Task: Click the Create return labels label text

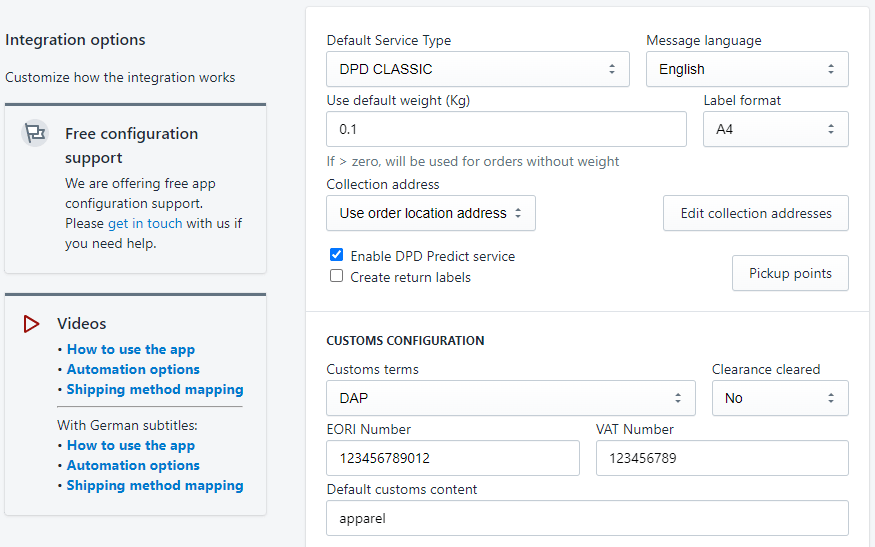Action: click(x=410, y=277)
